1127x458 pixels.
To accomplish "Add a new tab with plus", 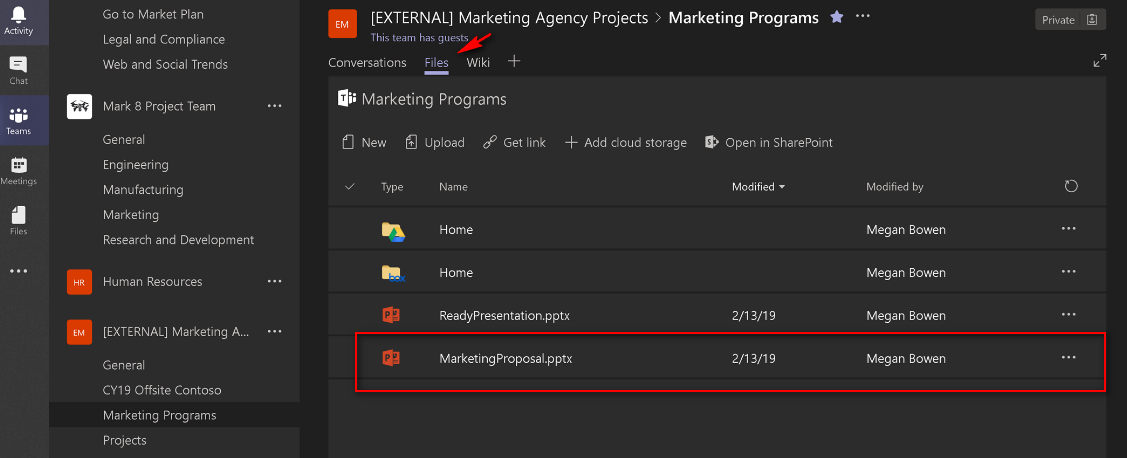I will (514, 61).
